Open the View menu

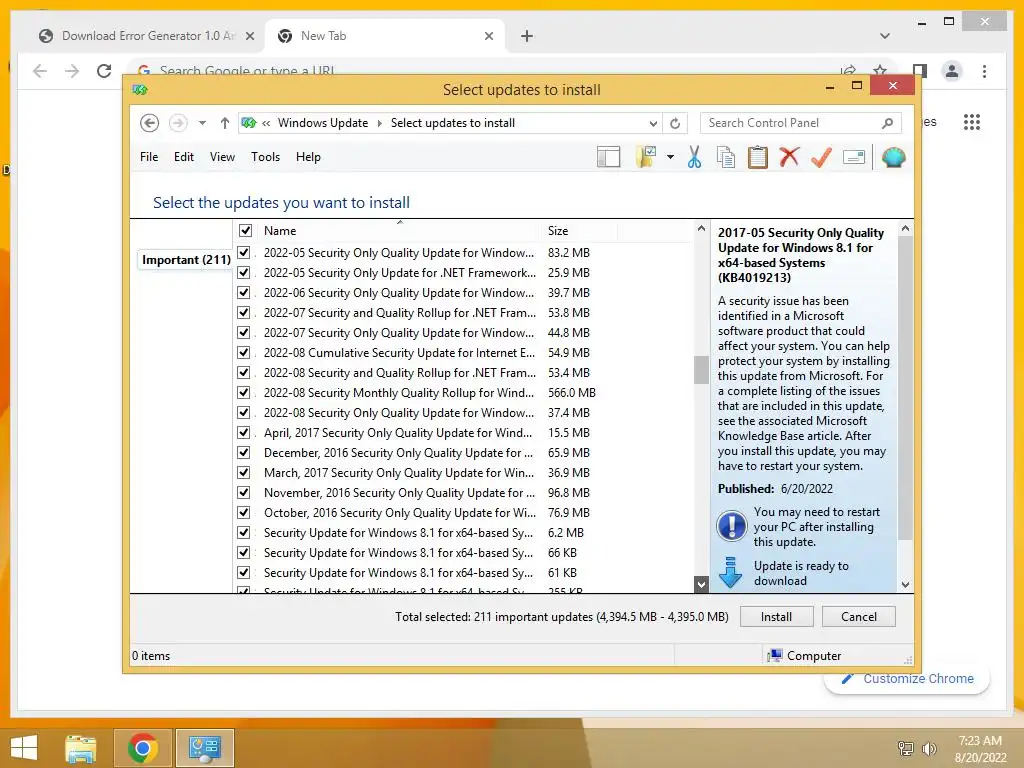pyautogui.click(x=222, y=157)
